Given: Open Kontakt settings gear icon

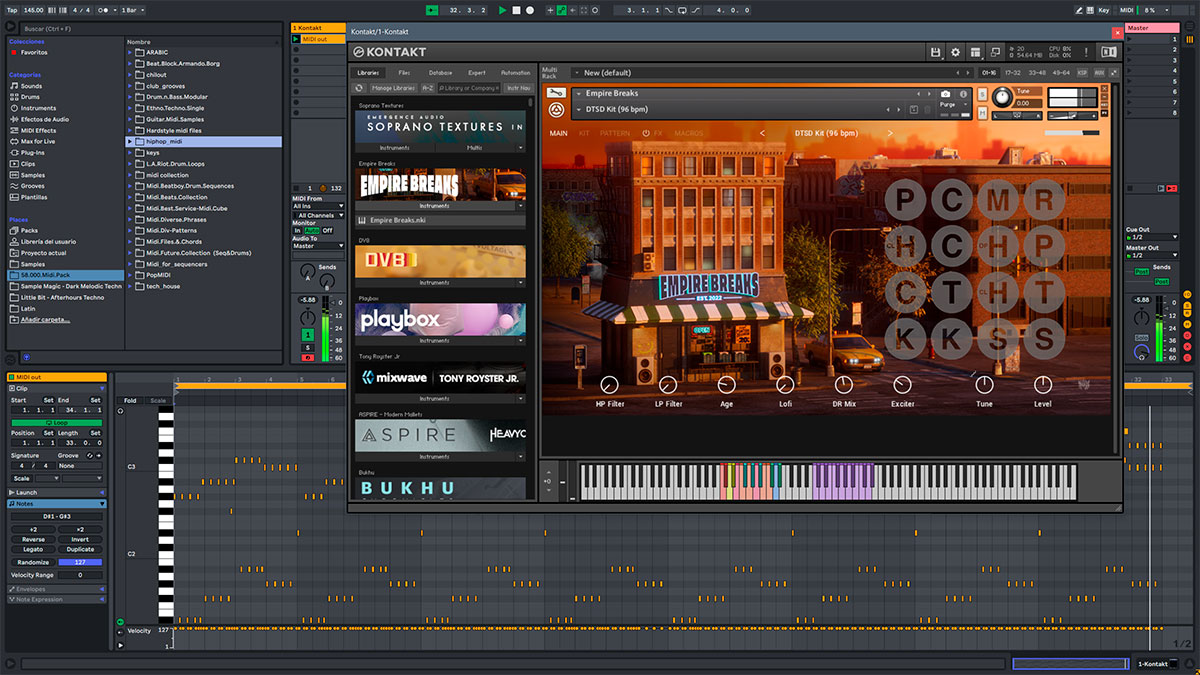Looking at the screenshot, I should pyautogui.click(x=955, y=52).
